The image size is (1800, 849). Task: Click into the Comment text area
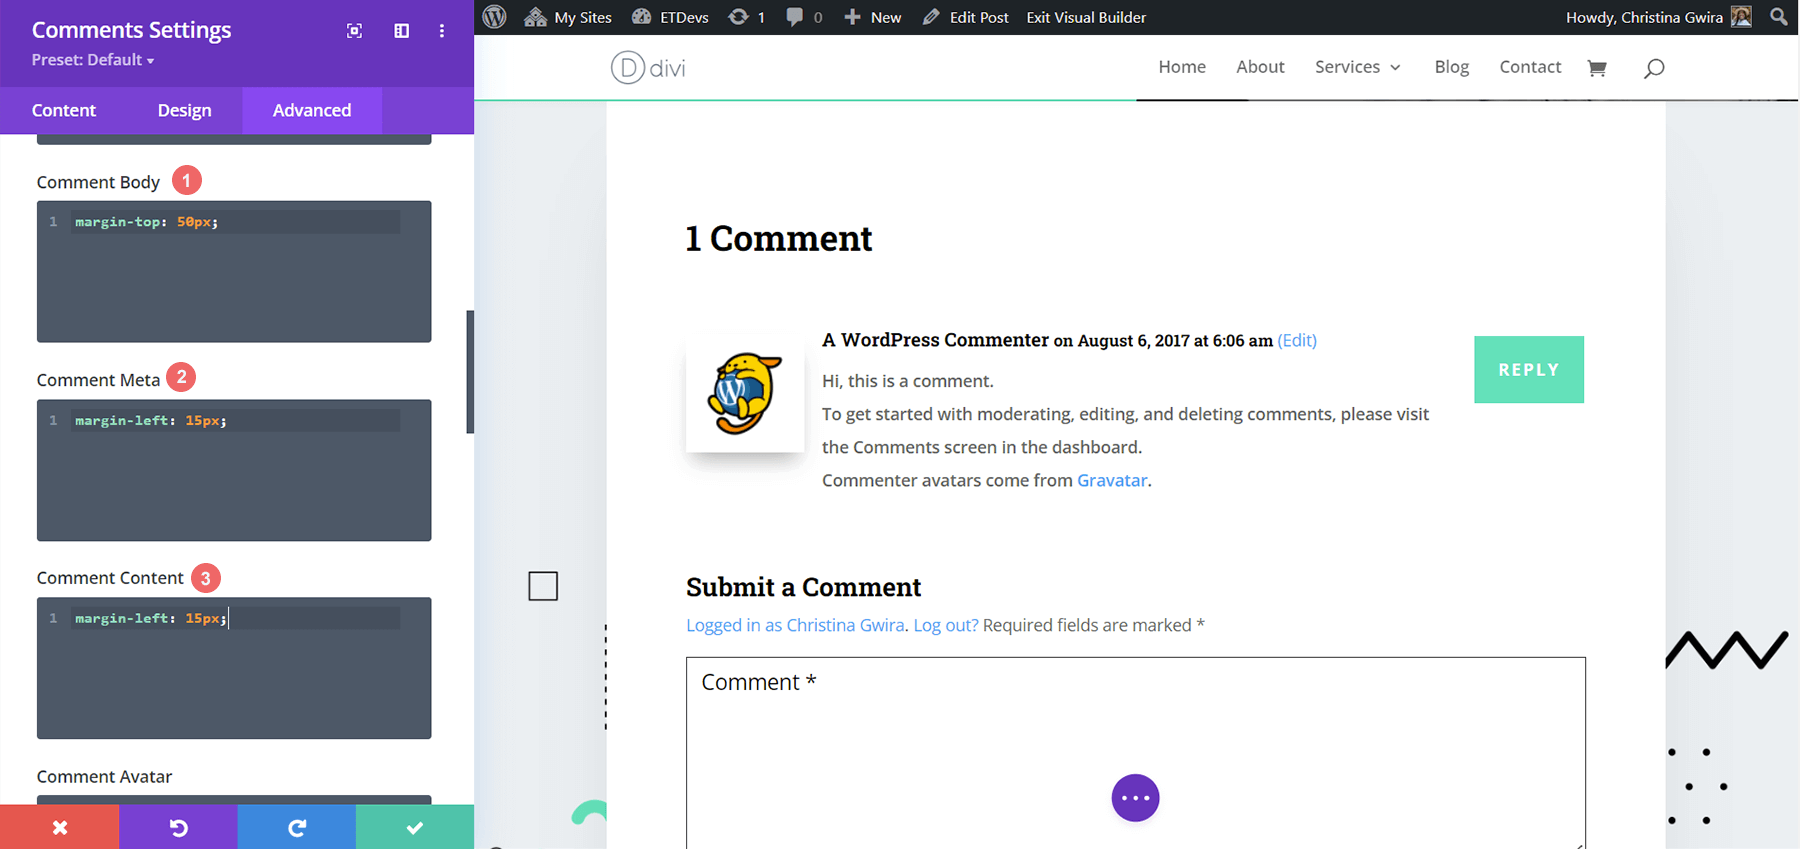pos(1135,740)
